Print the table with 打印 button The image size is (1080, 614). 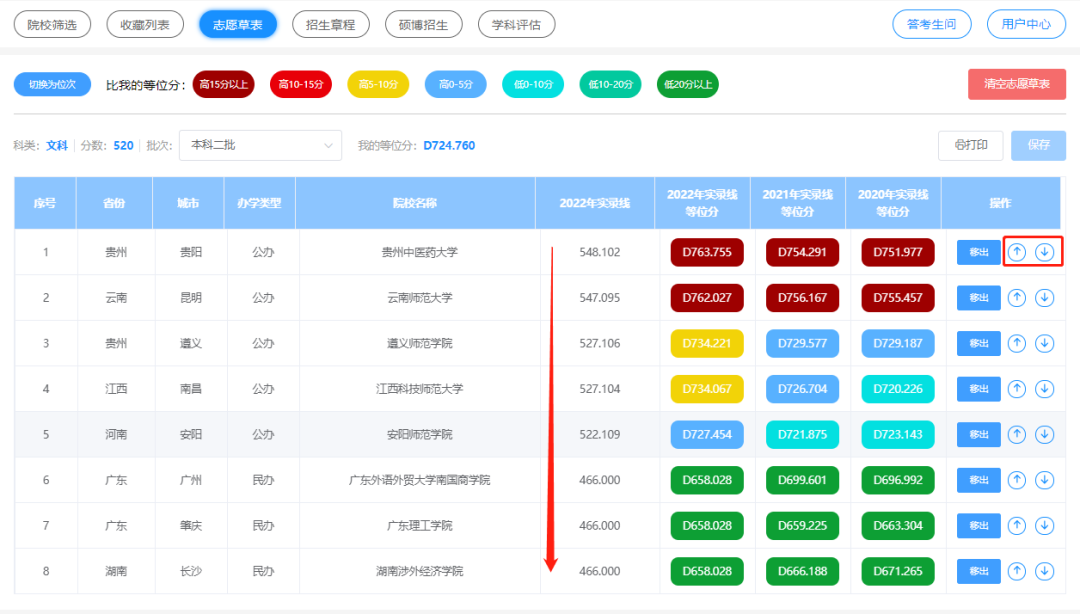click(970, 145)
